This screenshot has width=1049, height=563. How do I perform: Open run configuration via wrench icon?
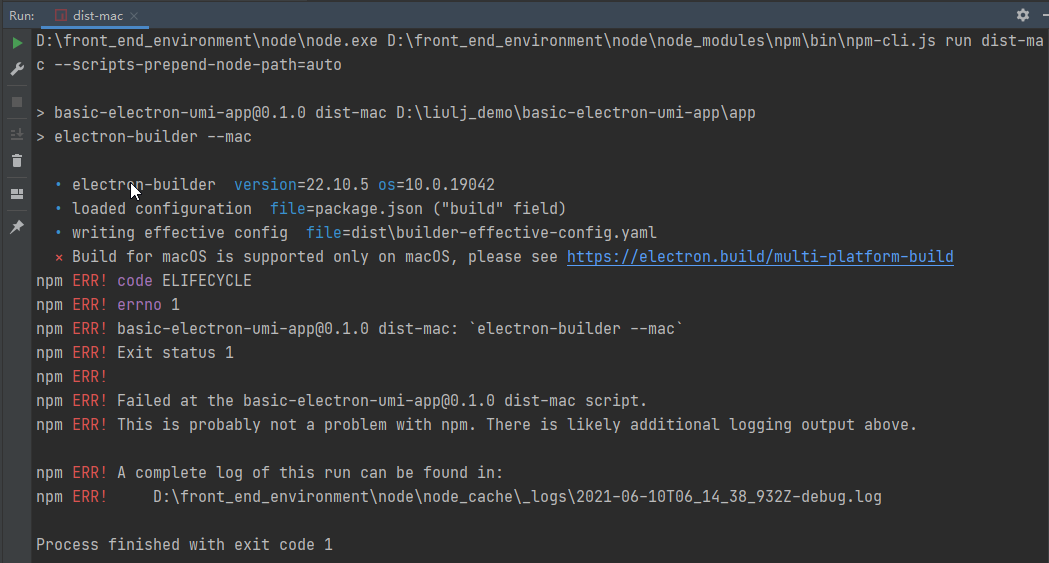point(17,69)
